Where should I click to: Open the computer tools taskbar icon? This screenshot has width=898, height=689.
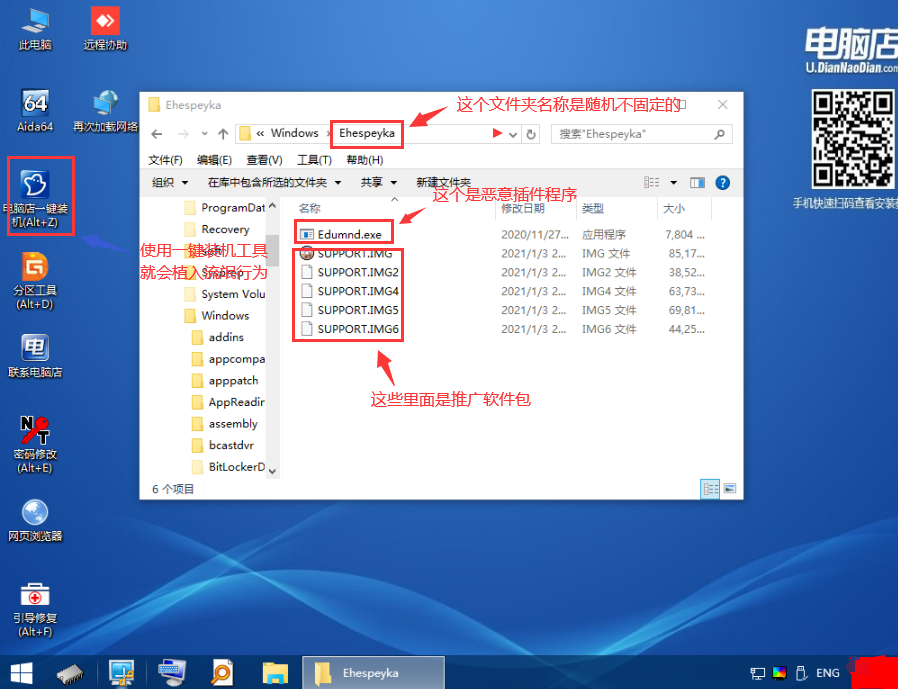tap(122, 673)
